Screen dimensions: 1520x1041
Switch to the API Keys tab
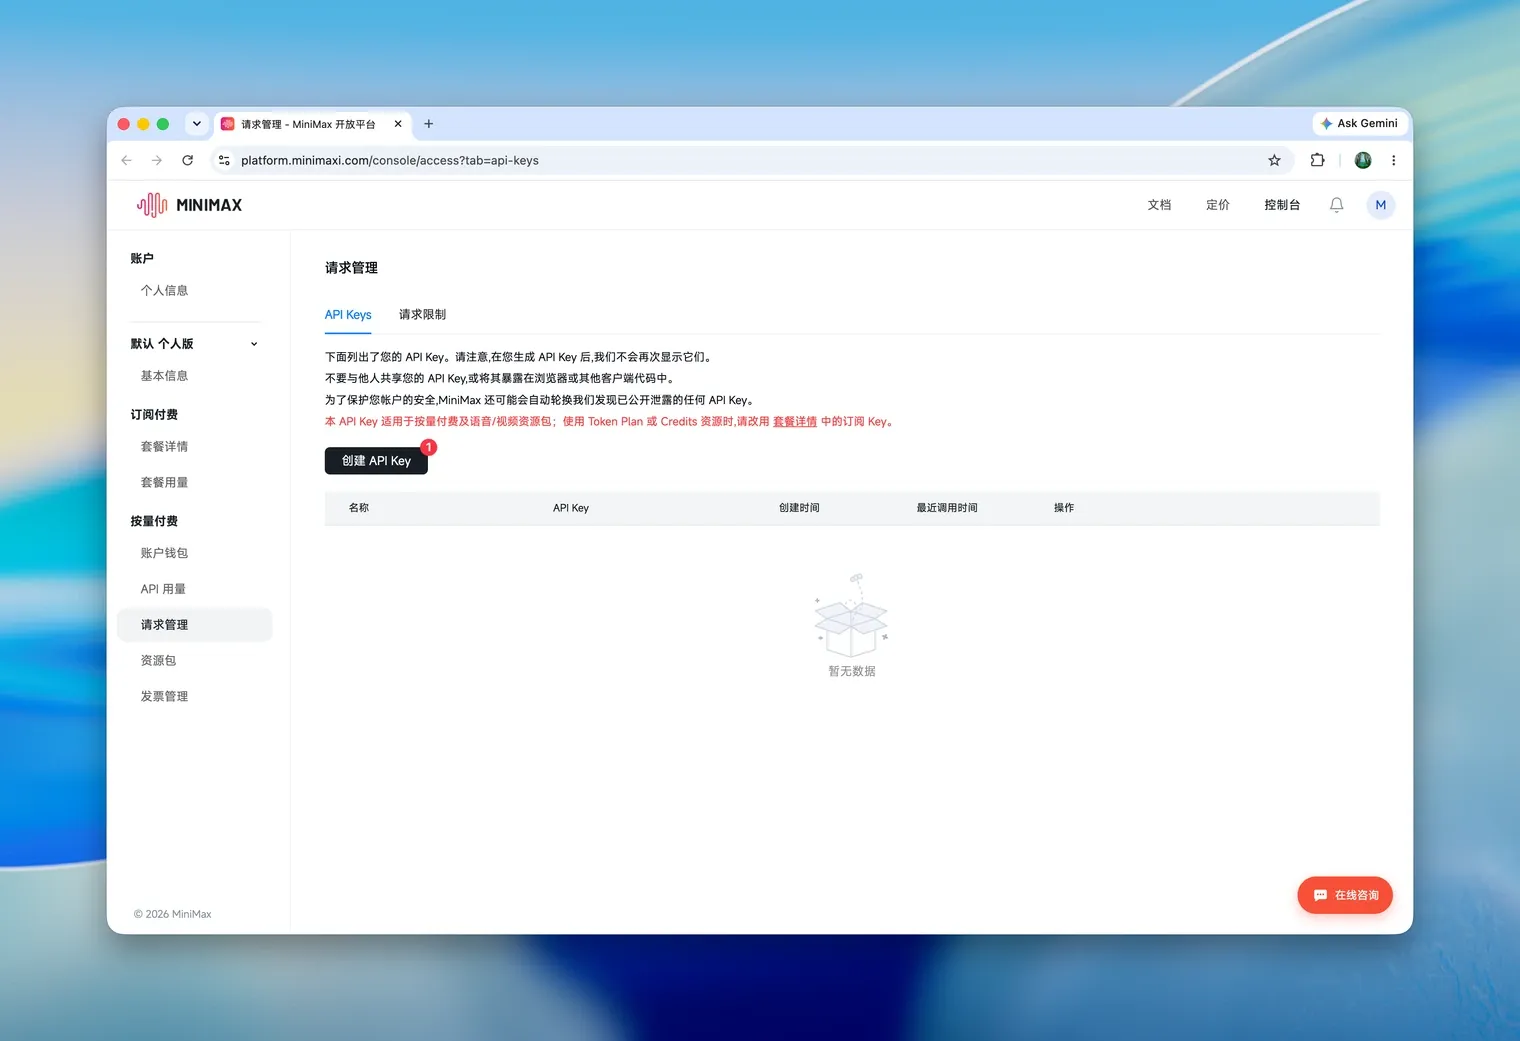pos(348,315)
